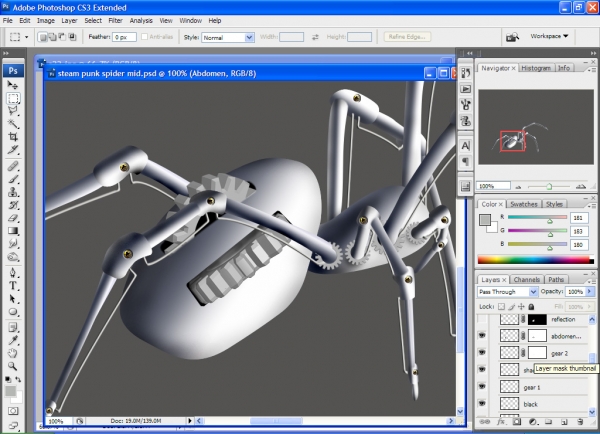The image size is (600, 434).
Task: Open Paragraph panel from collapsed dock
Action: (465, 162)
